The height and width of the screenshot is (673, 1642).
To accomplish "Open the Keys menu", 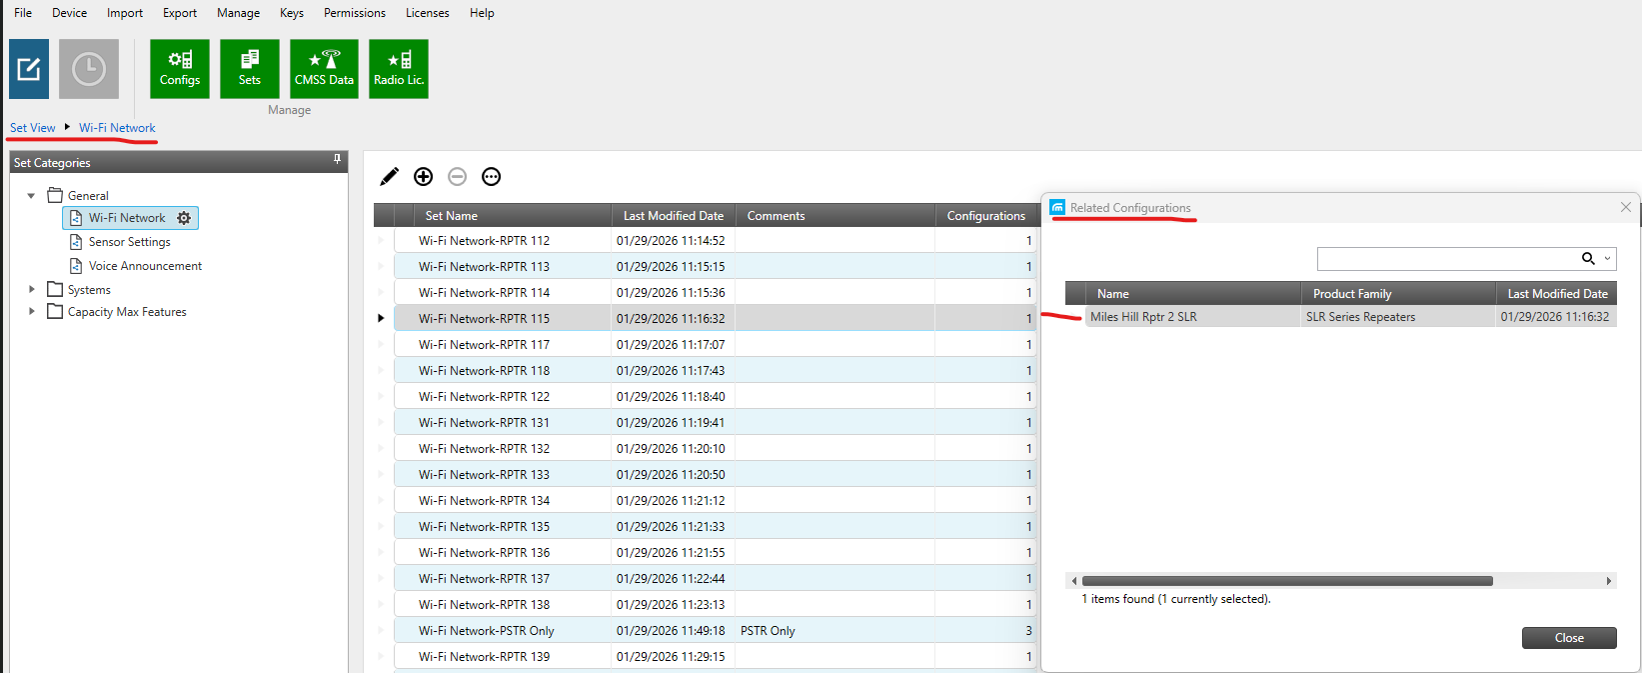I will [292, 13].
